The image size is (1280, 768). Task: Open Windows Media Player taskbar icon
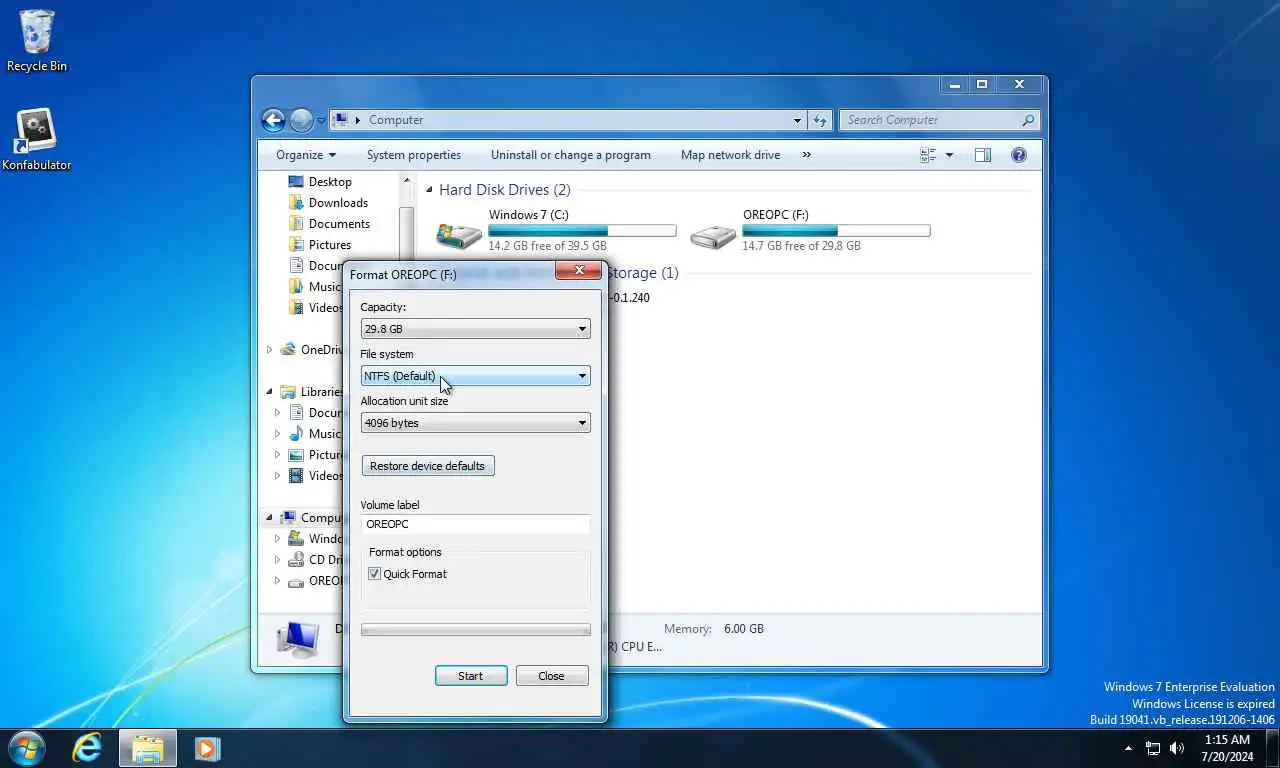pyautogui.click(x=207, y=748)
